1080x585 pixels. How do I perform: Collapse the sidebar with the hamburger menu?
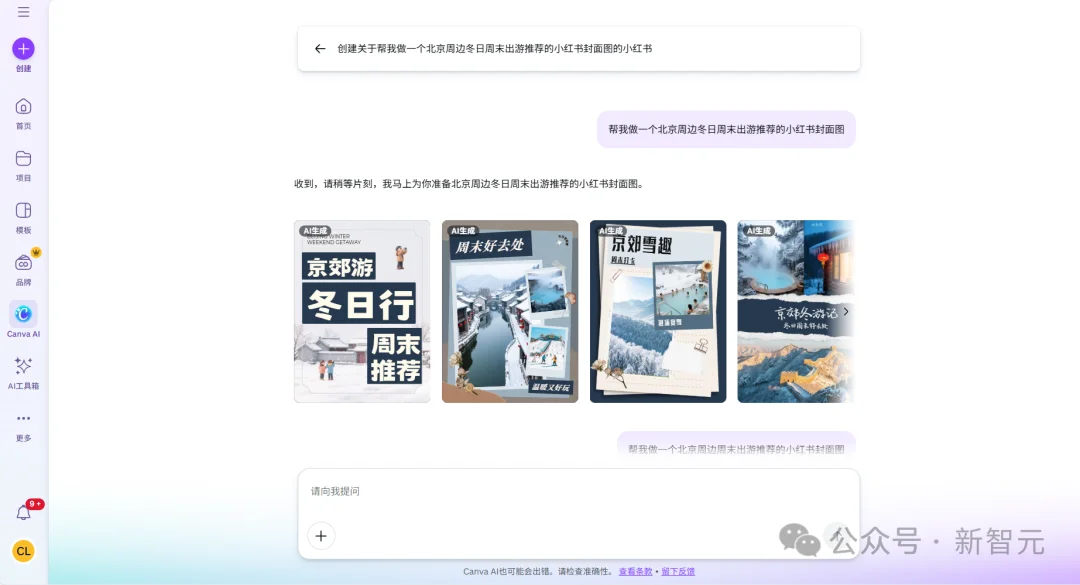23,13
